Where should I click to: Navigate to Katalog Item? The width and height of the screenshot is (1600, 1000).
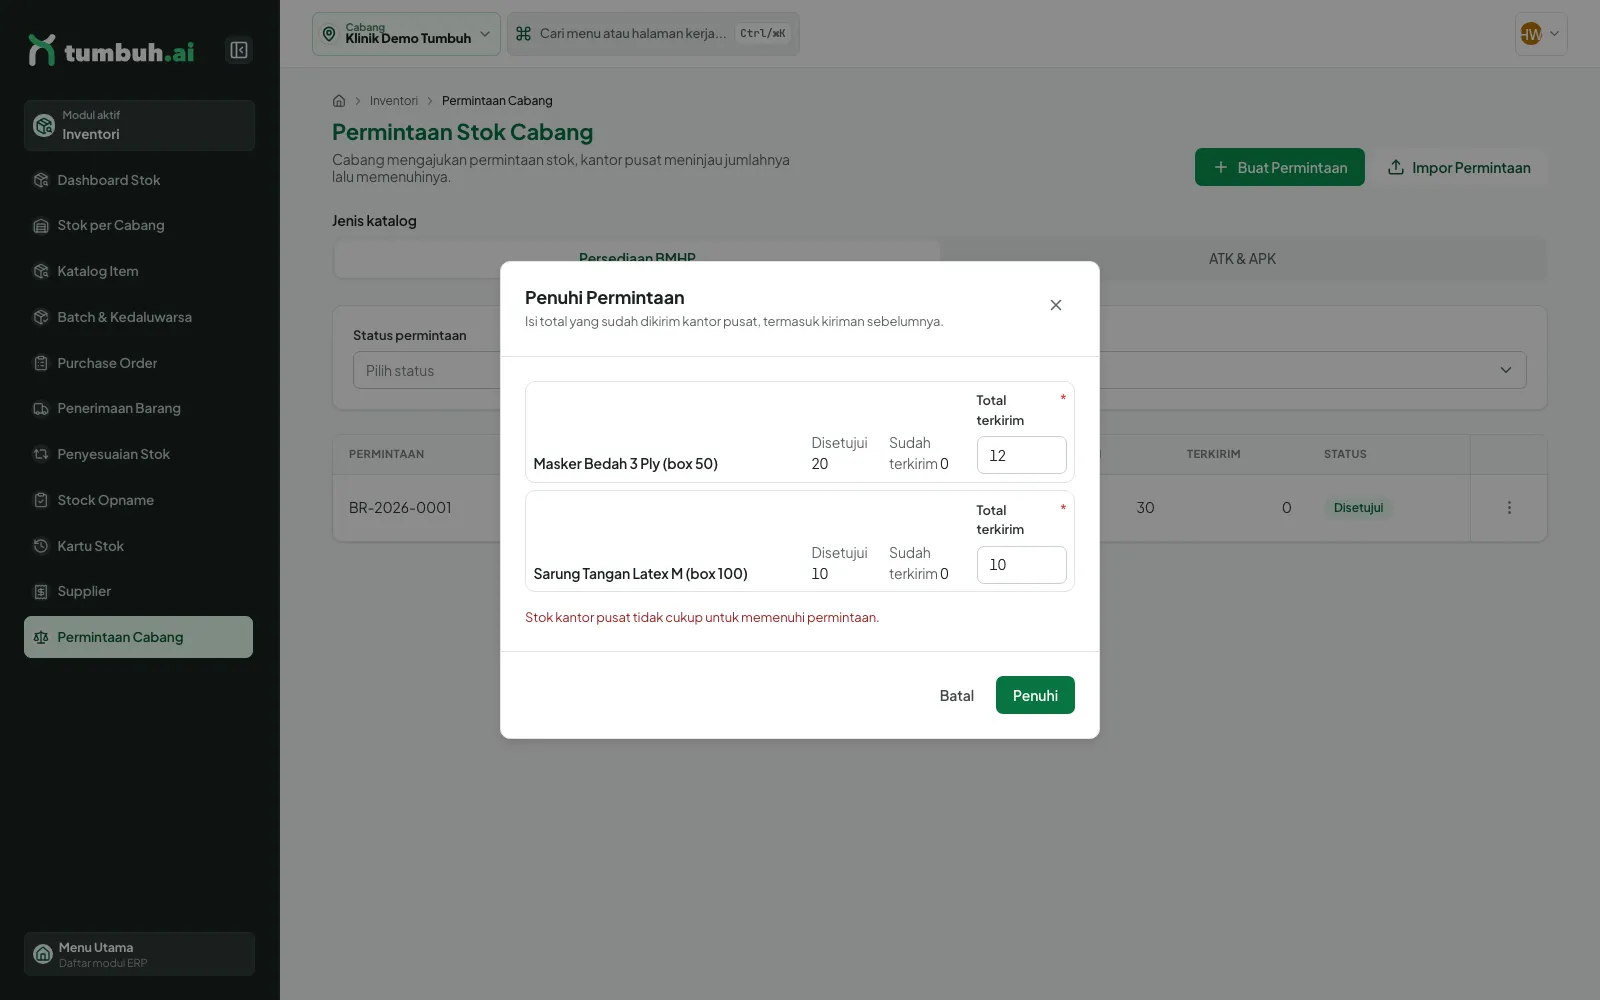click(138, 271)
